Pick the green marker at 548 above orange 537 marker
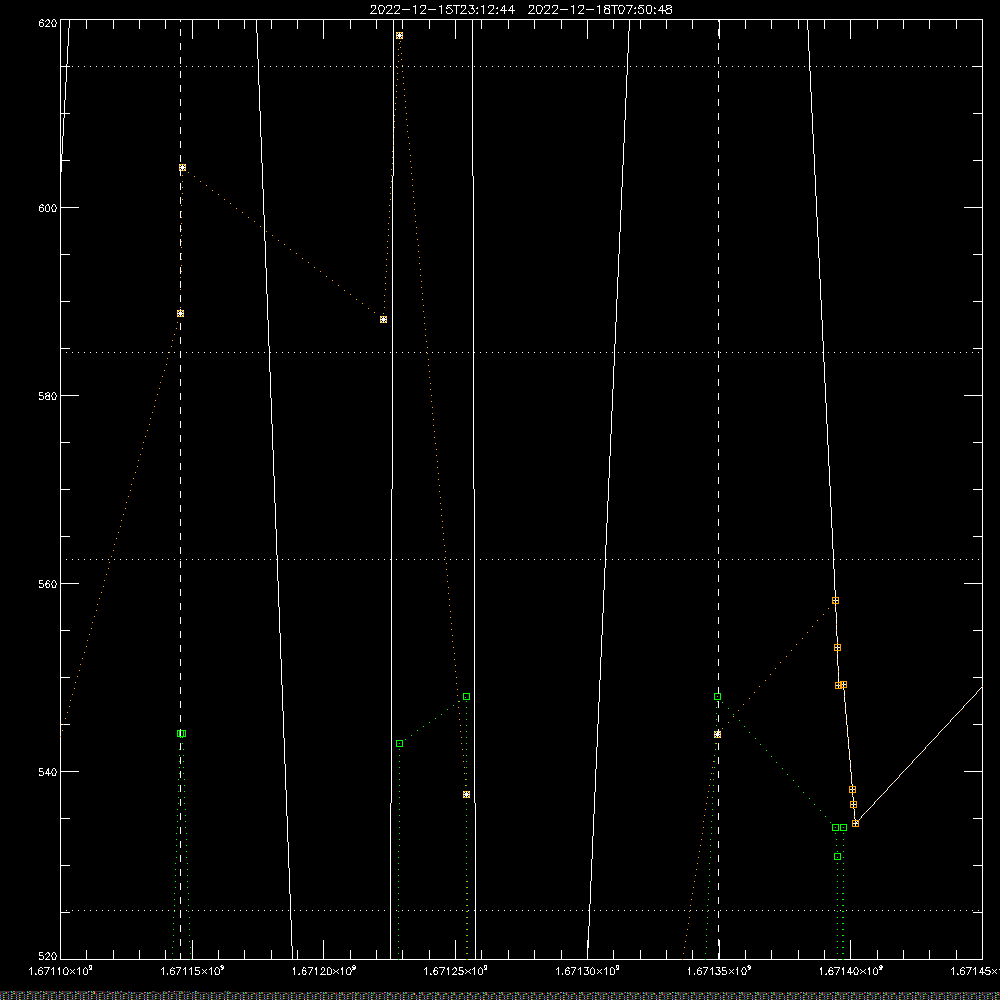This screenshot has height=1000, width=1000. [x=466, y=696]
